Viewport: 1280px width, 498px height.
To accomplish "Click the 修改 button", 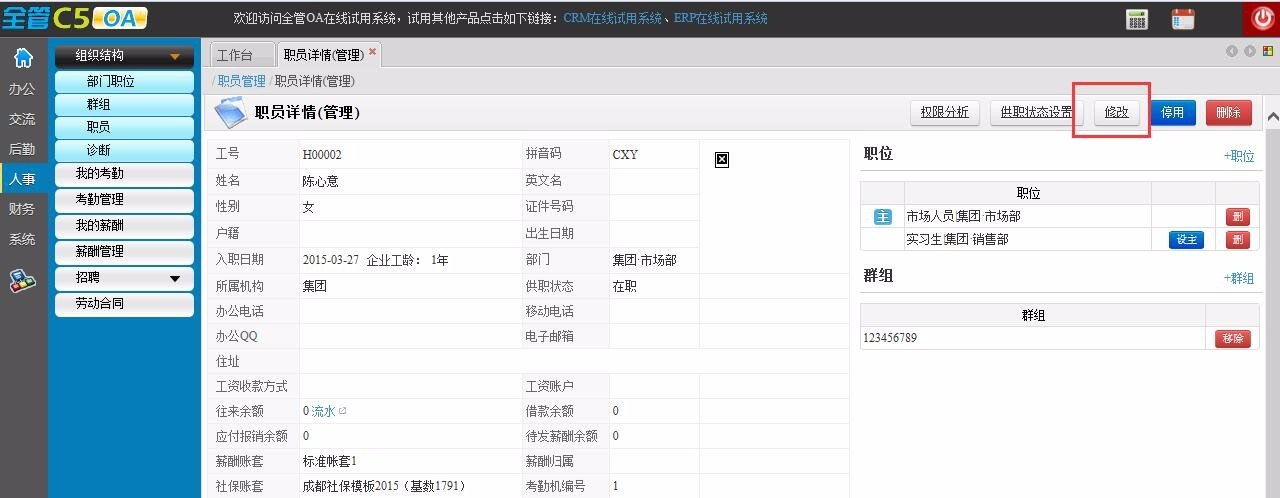I will 1117,113.
